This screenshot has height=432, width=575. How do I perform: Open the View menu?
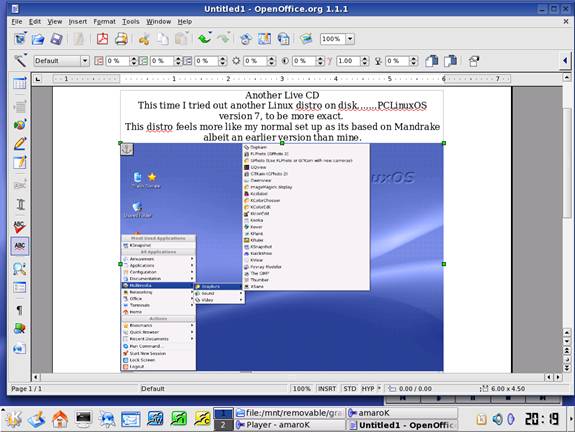(55, 22)
